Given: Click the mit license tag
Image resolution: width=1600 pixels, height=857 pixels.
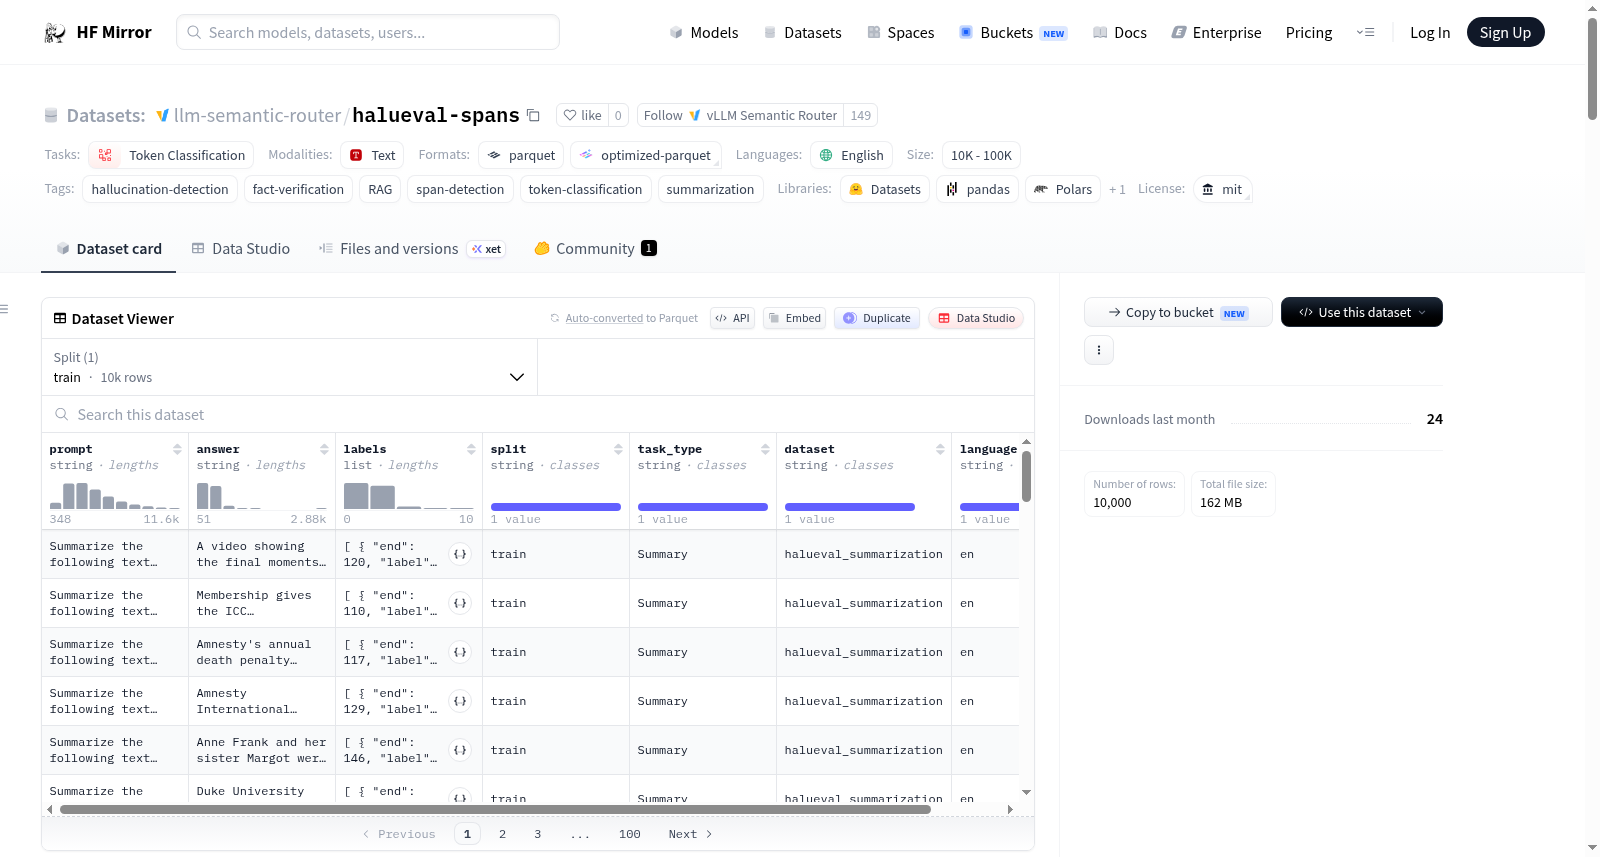Looking at the screenshot, I should (1222, 189).
